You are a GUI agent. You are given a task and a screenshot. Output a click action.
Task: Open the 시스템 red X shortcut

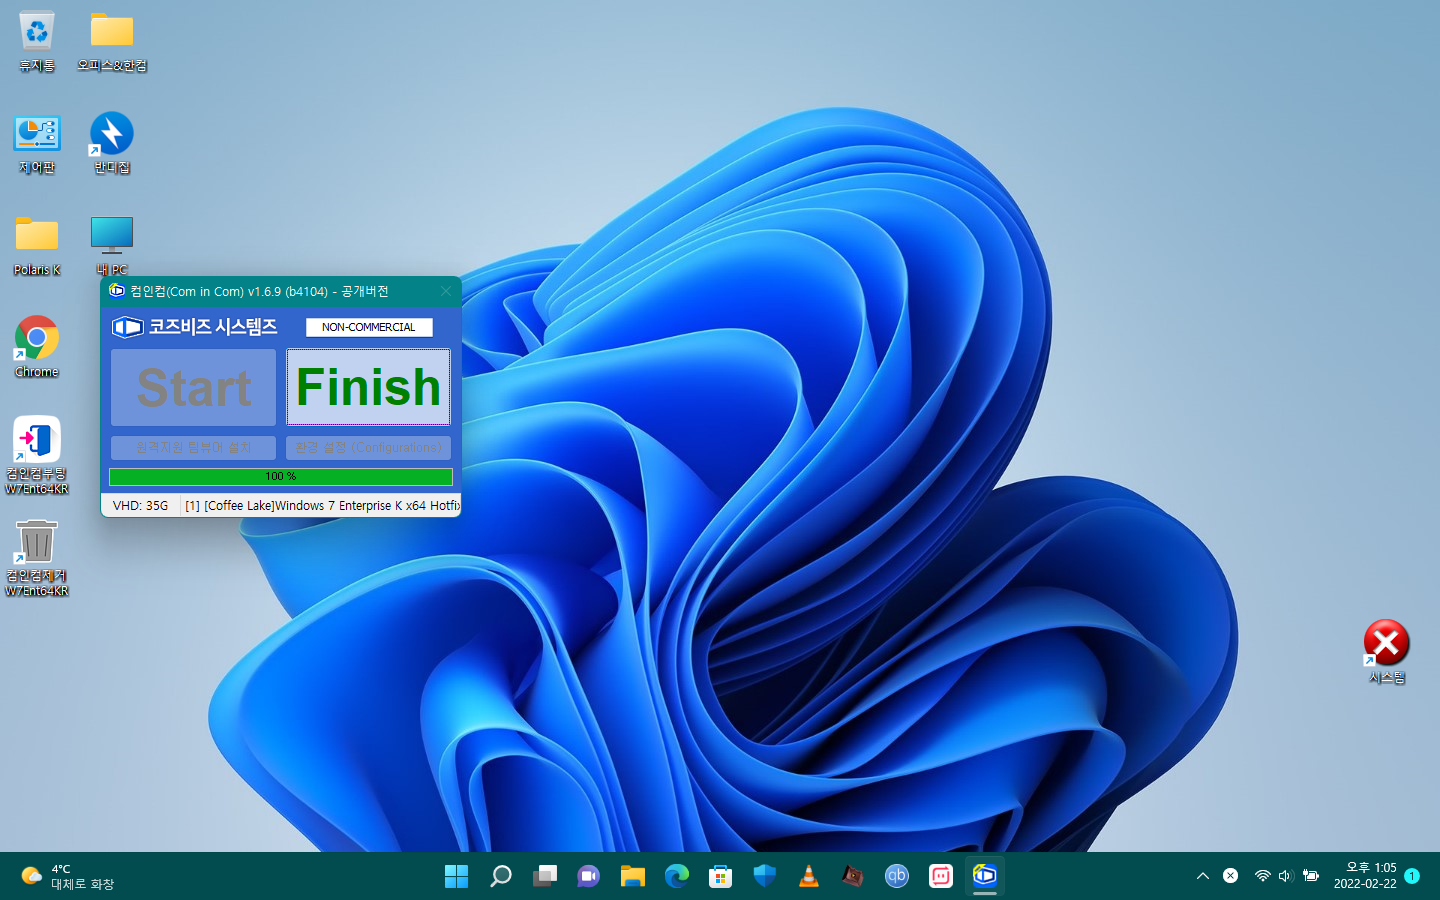coord(1387,652)
